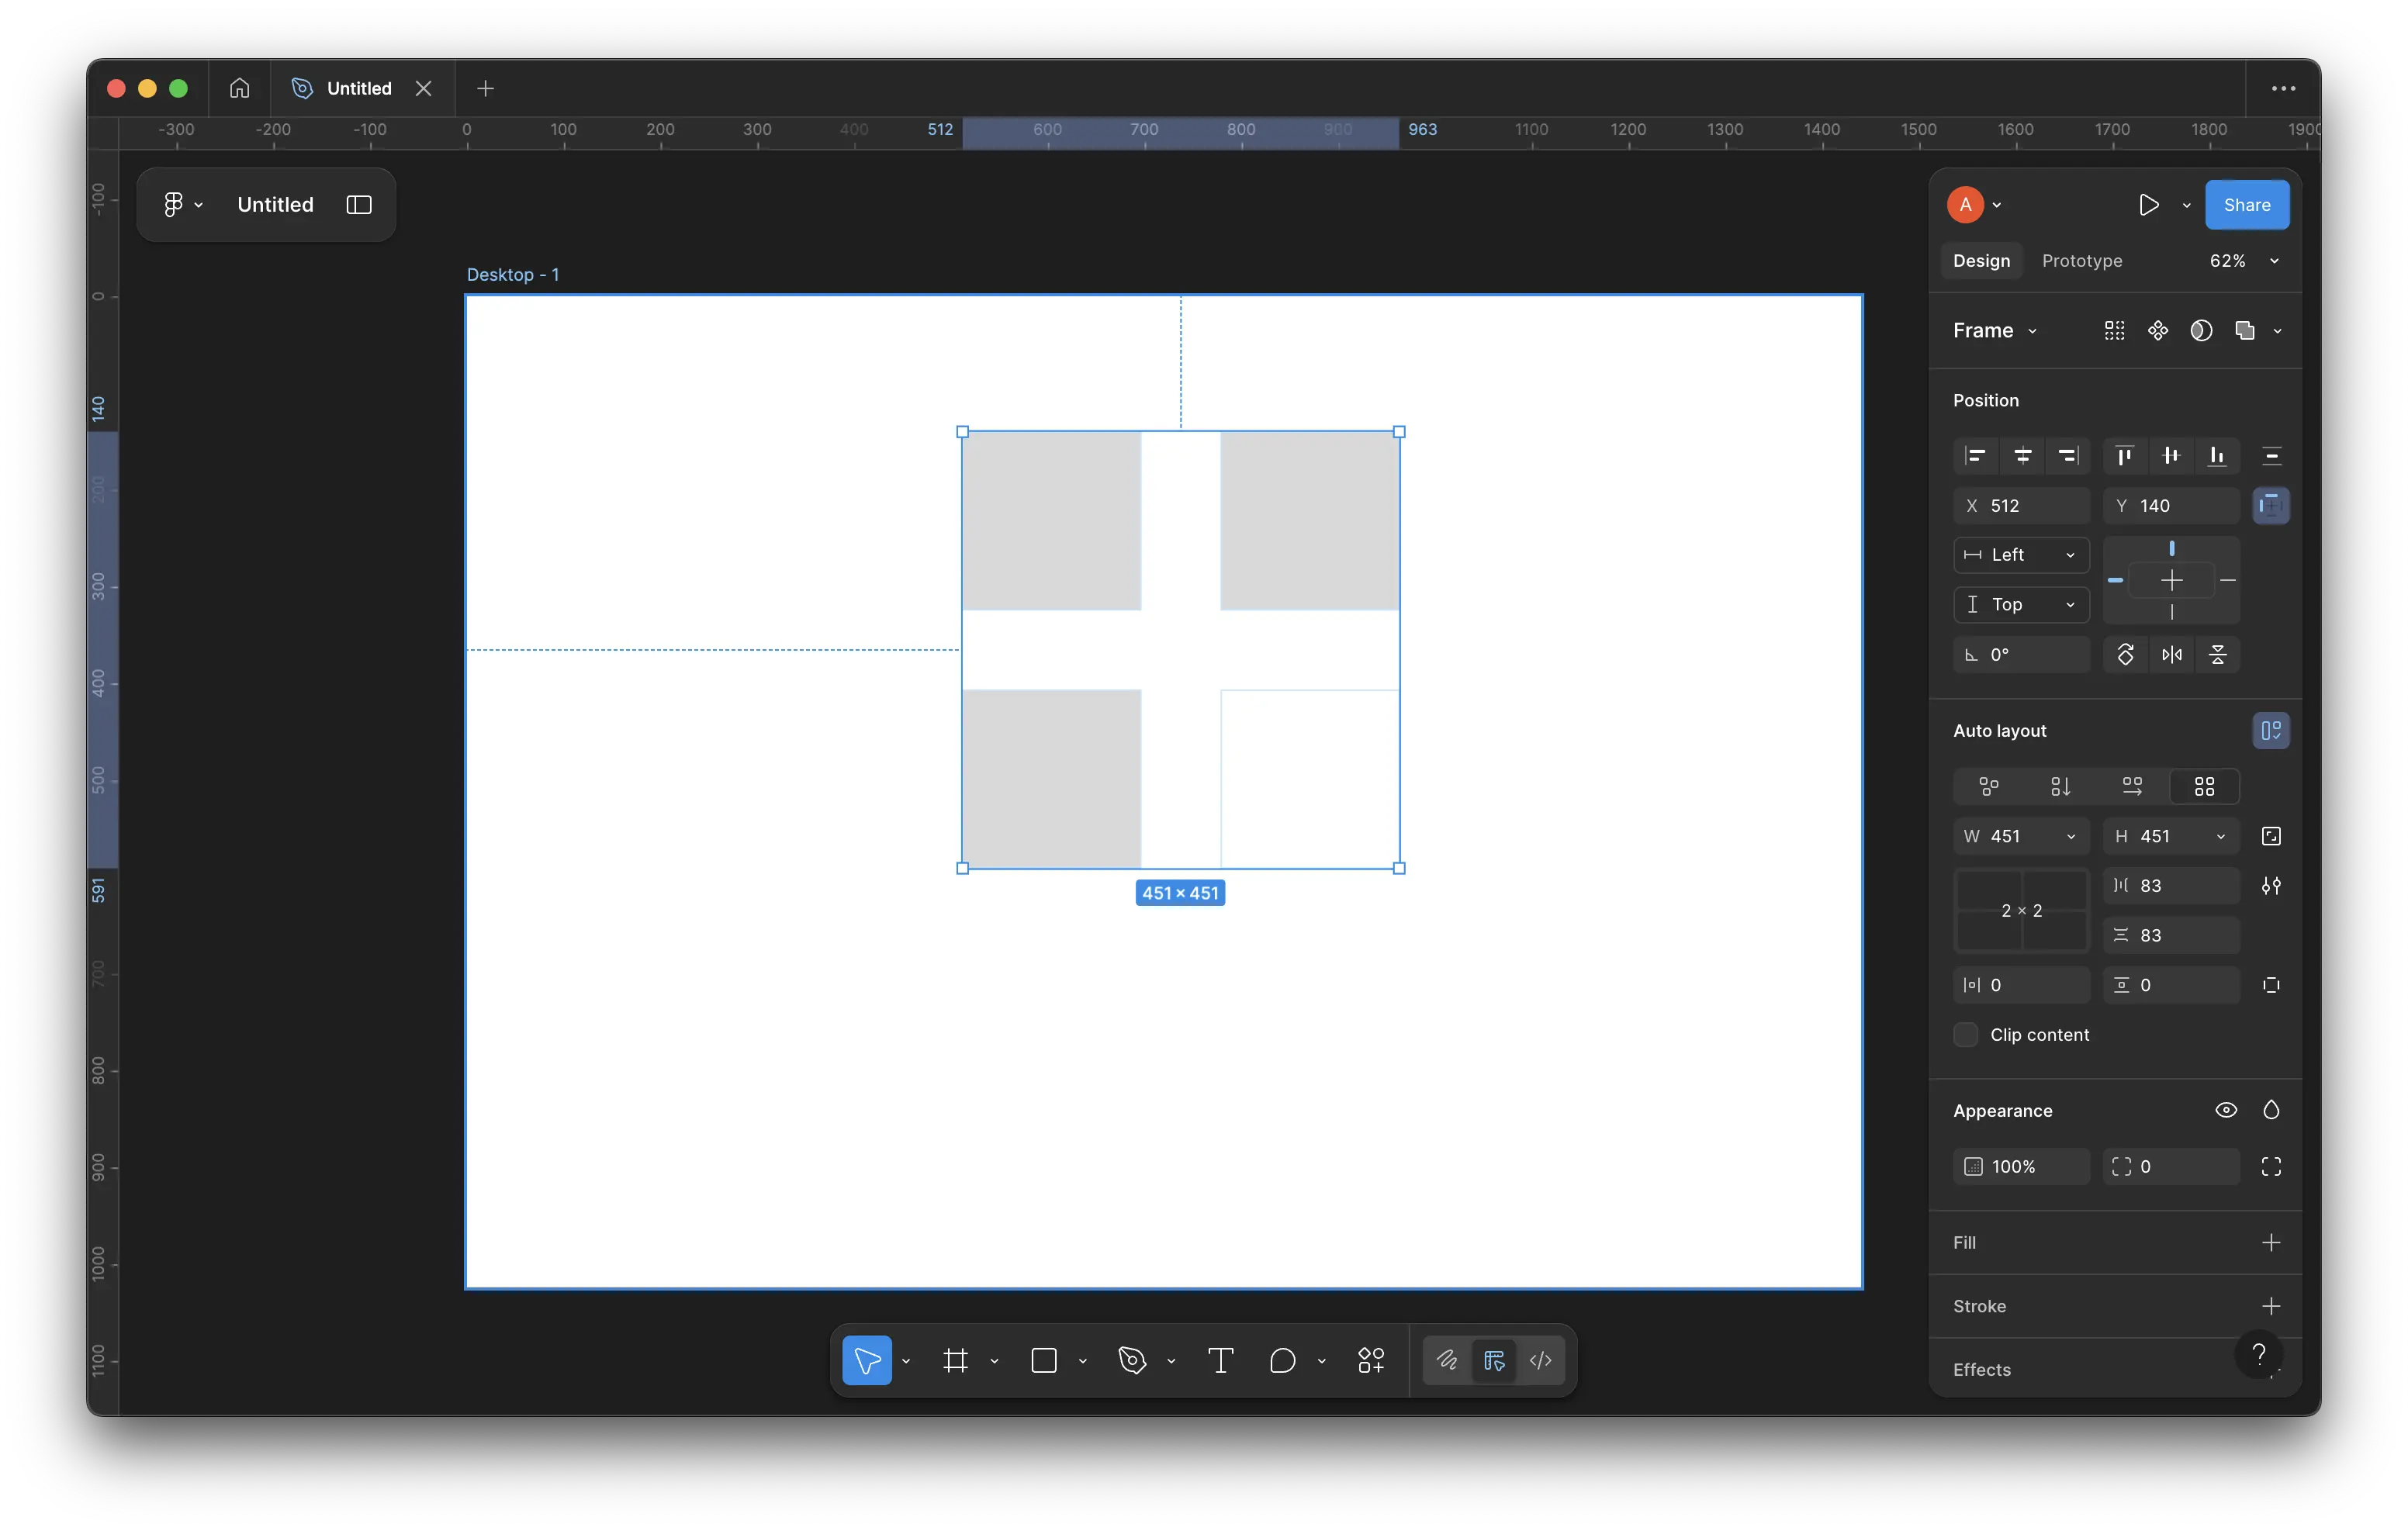Select the Frame tool in bottom toolbar
The width and height of the screenshot is (2408, 1531).
[956, 1360]
